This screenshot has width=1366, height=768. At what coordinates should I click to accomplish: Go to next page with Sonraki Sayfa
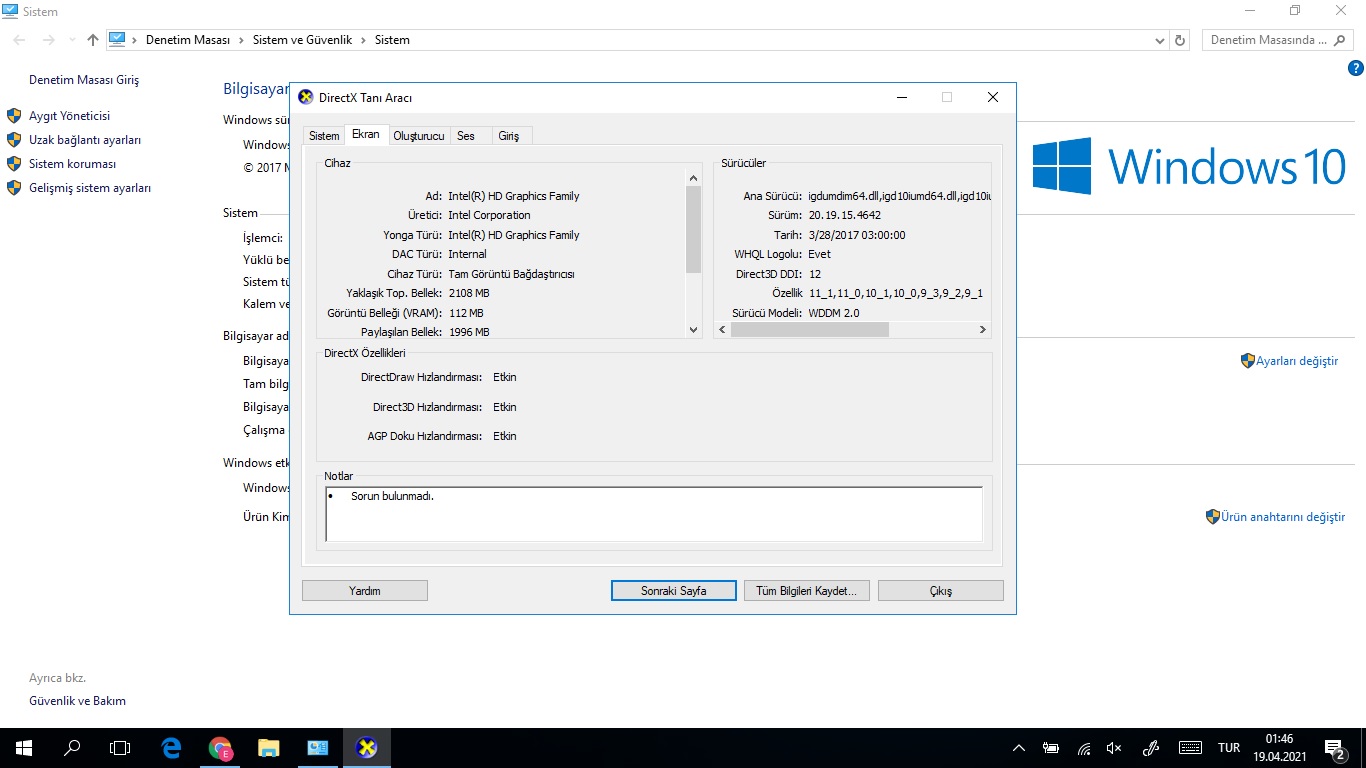[674, 591]
